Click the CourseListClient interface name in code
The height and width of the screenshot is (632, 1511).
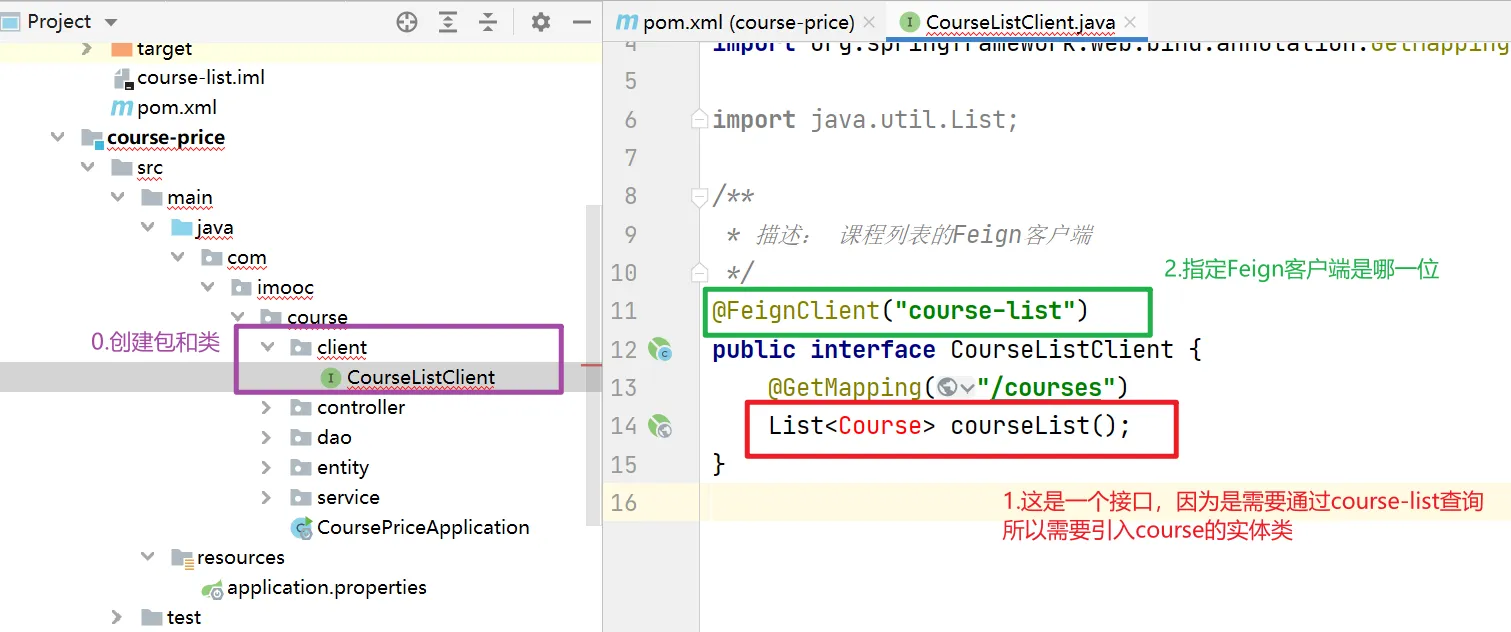[1062, 349]
